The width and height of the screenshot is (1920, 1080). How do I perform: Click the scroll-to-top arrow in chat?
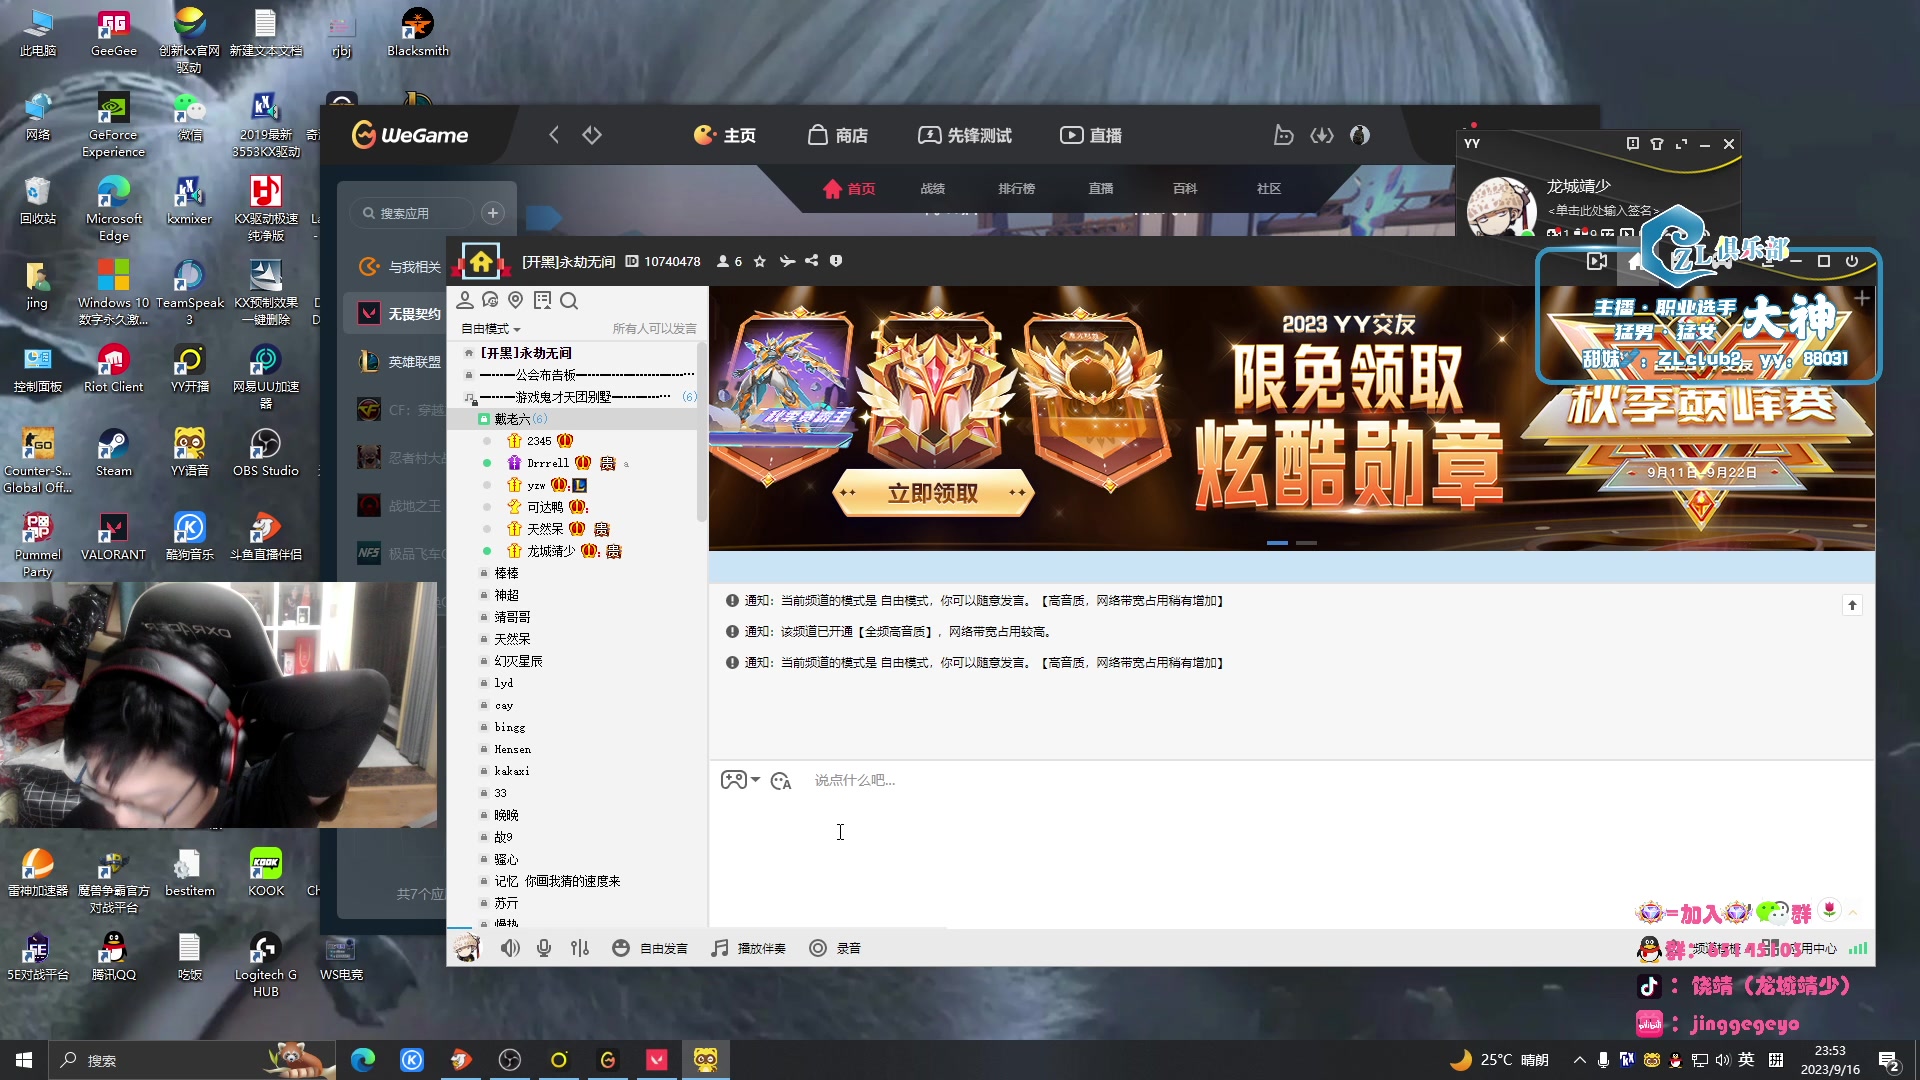click(1852, 605)
